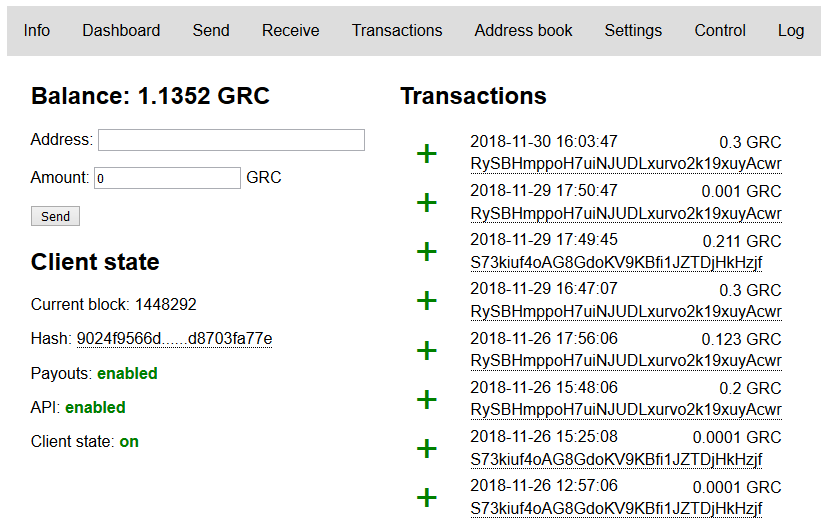Click the plus icon for 2018-11-29 17:50:47 transaction
This screenshot has height=529, width=832.
pos(427,203)
